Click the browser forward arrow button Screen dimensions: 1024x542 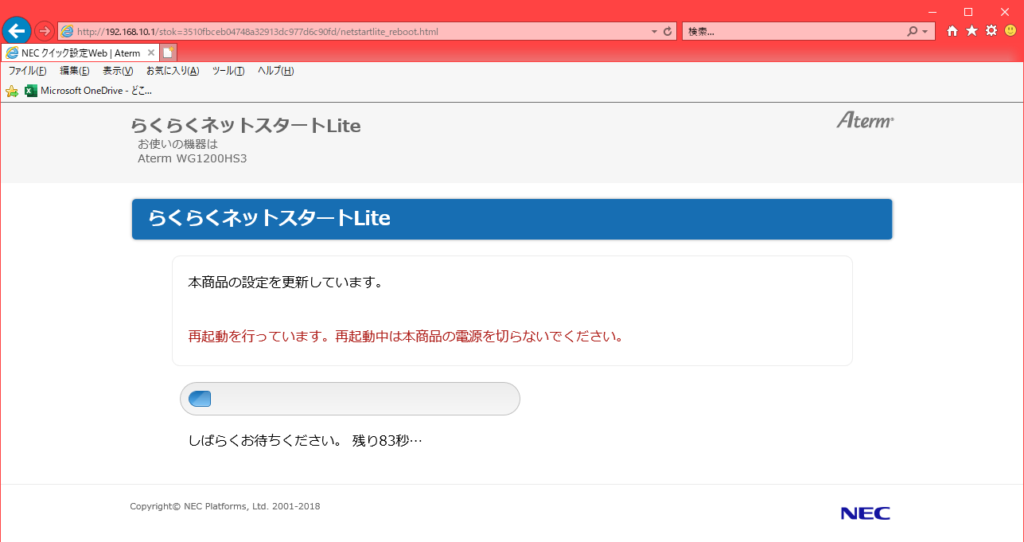click(44, 31)
